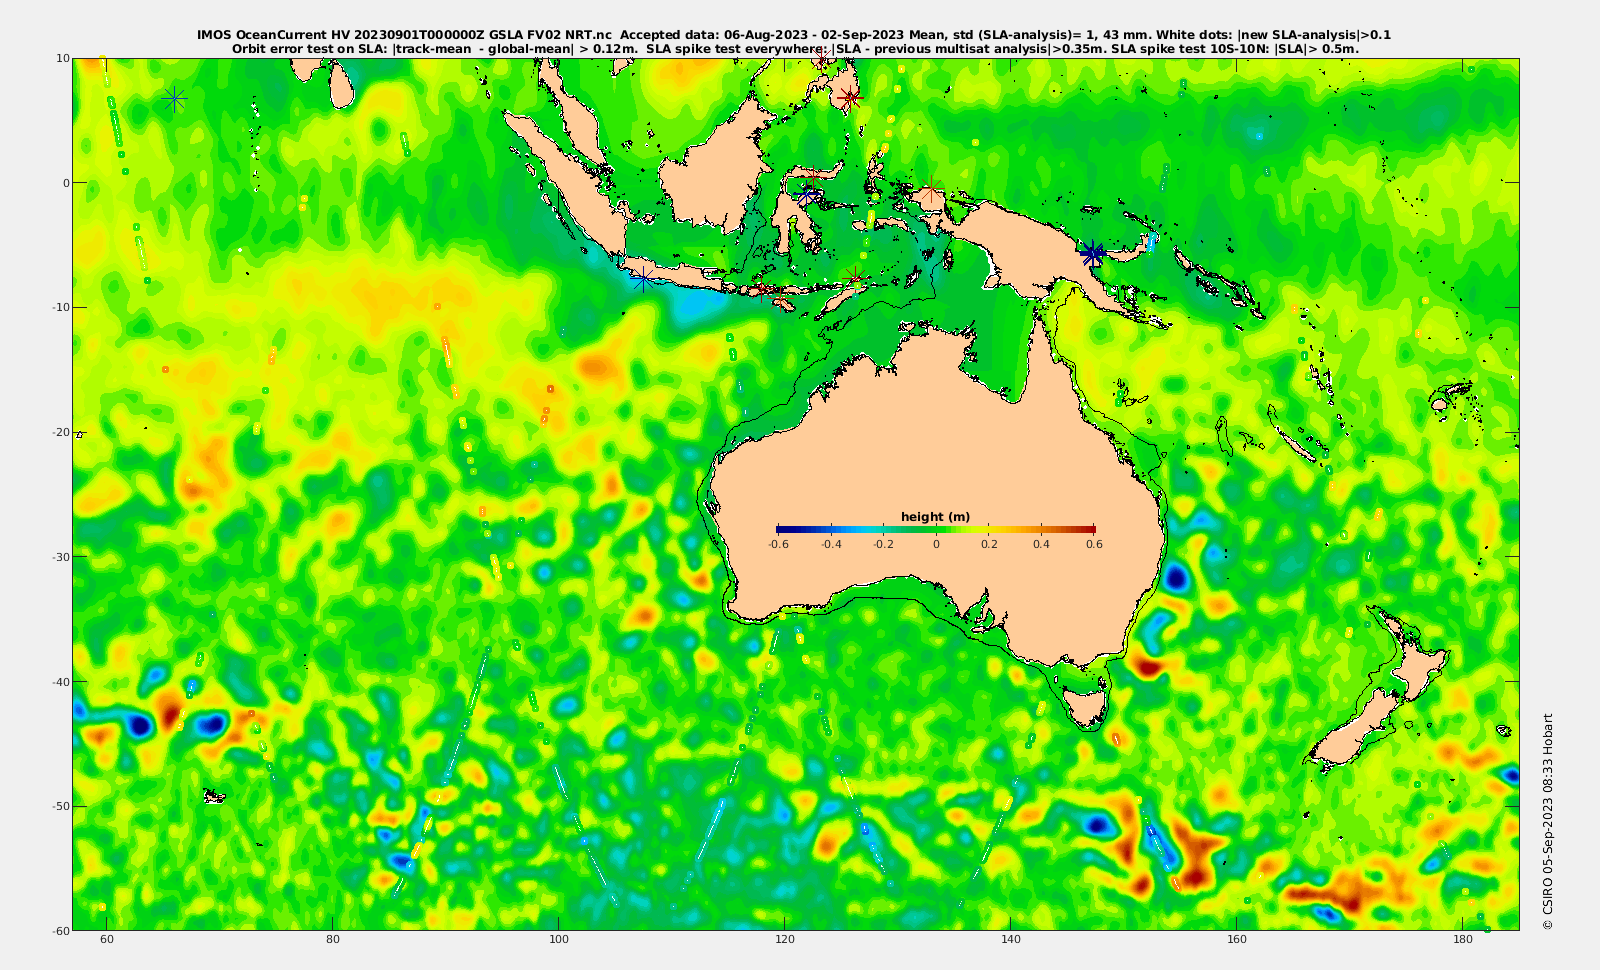Click the x-axis longitude label 80
The height and width of the screenshot is (970, 1600).
click(333, 939)
